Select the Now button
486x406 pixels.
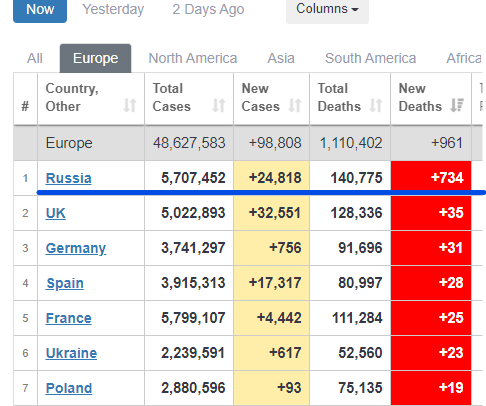click(x=40, y=10)
